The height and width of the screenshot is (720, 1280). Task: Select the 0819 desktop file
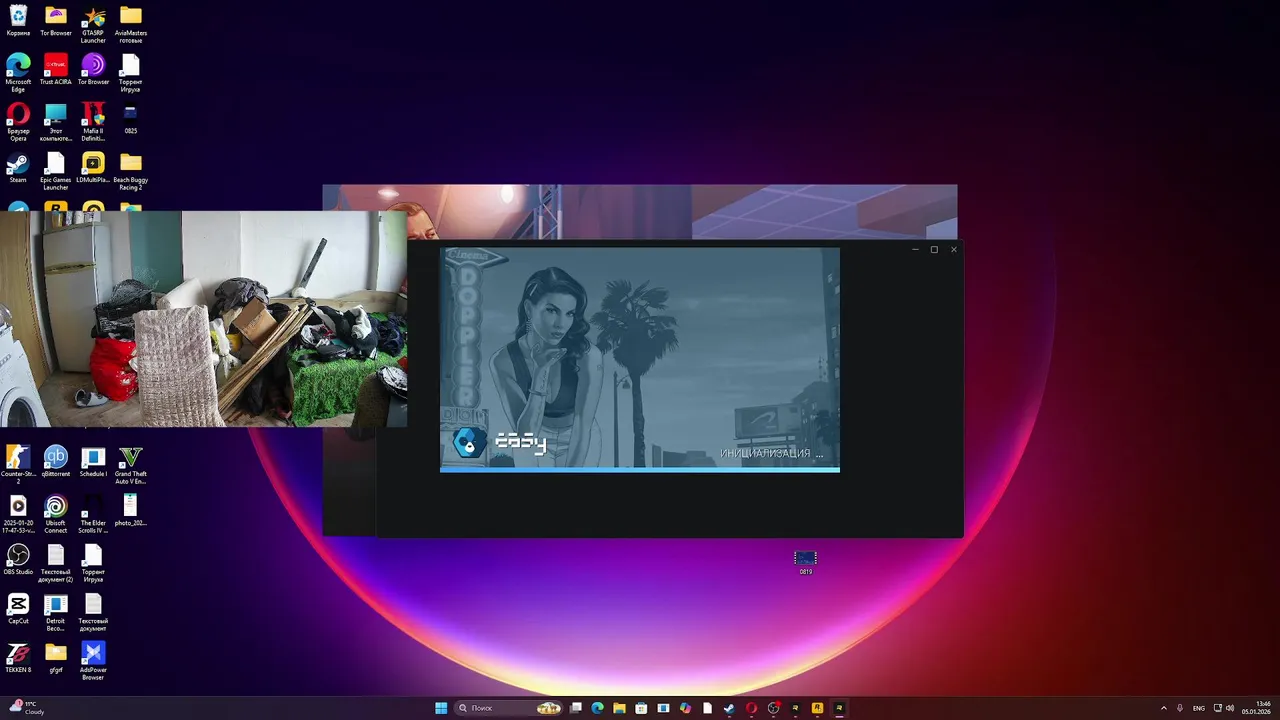point(806,562)
